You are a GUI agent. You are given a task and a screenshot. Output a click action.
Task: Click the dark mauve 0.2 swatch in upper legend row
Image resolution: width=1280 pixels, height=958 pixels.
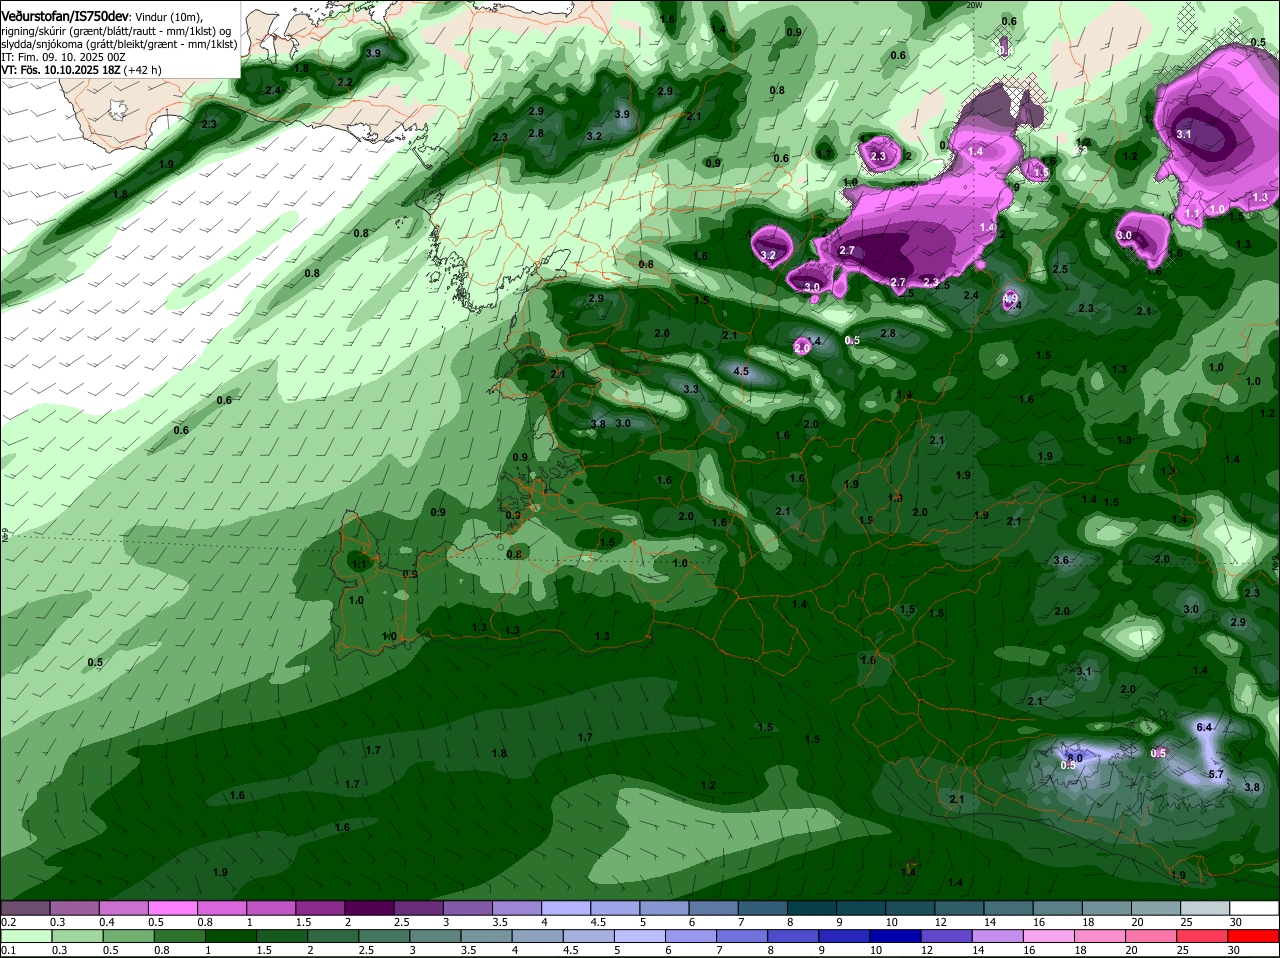25,908
